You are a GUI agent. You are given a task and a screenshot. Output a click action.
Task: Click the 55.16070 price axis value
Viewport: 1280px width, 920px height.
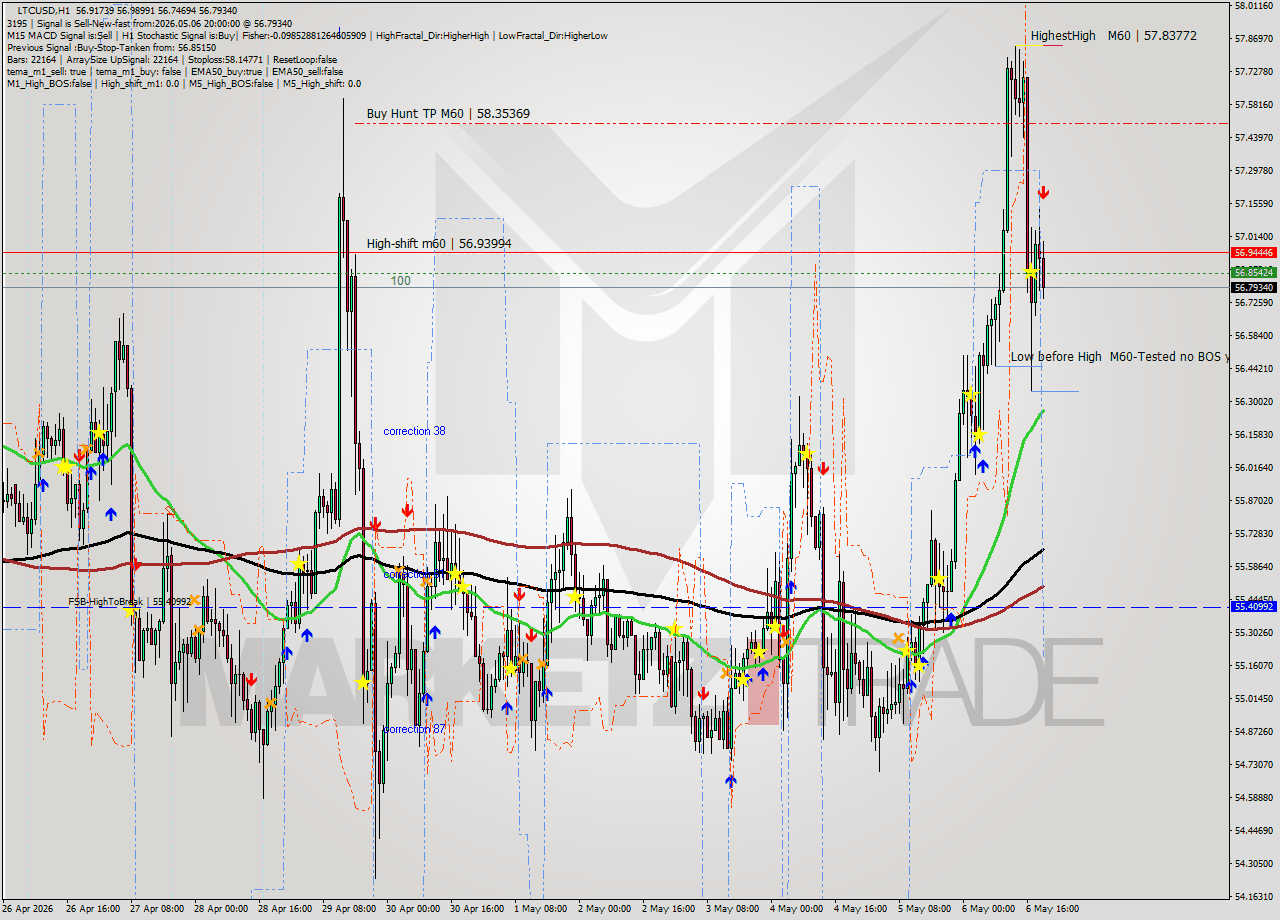coord(1253,665)
